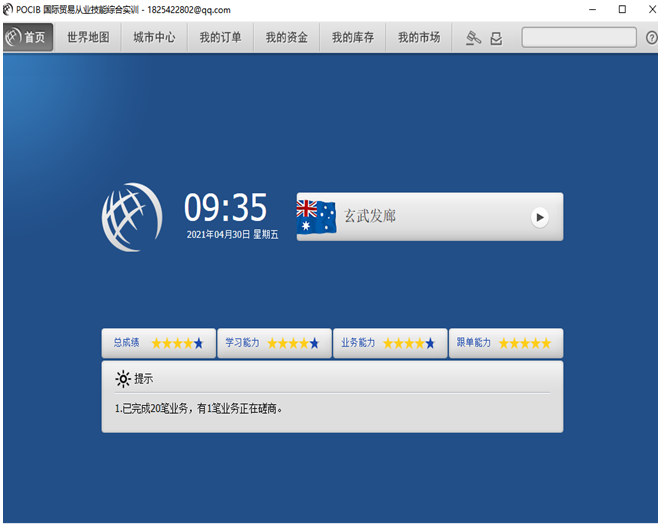Click the 总成绩 rating button
The width and height of the screenshot is (658, 524).
158,343
